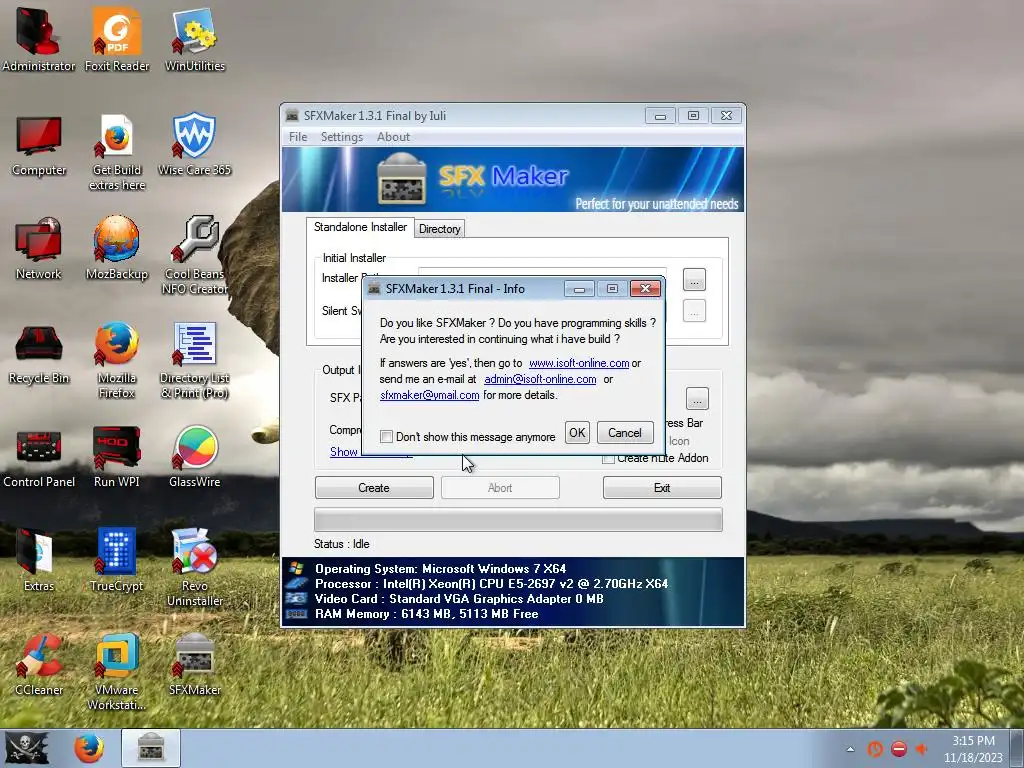Click the Create button
Image resolution: width=1024 pixels, height=768 pixels.
[x=374, y=488]
